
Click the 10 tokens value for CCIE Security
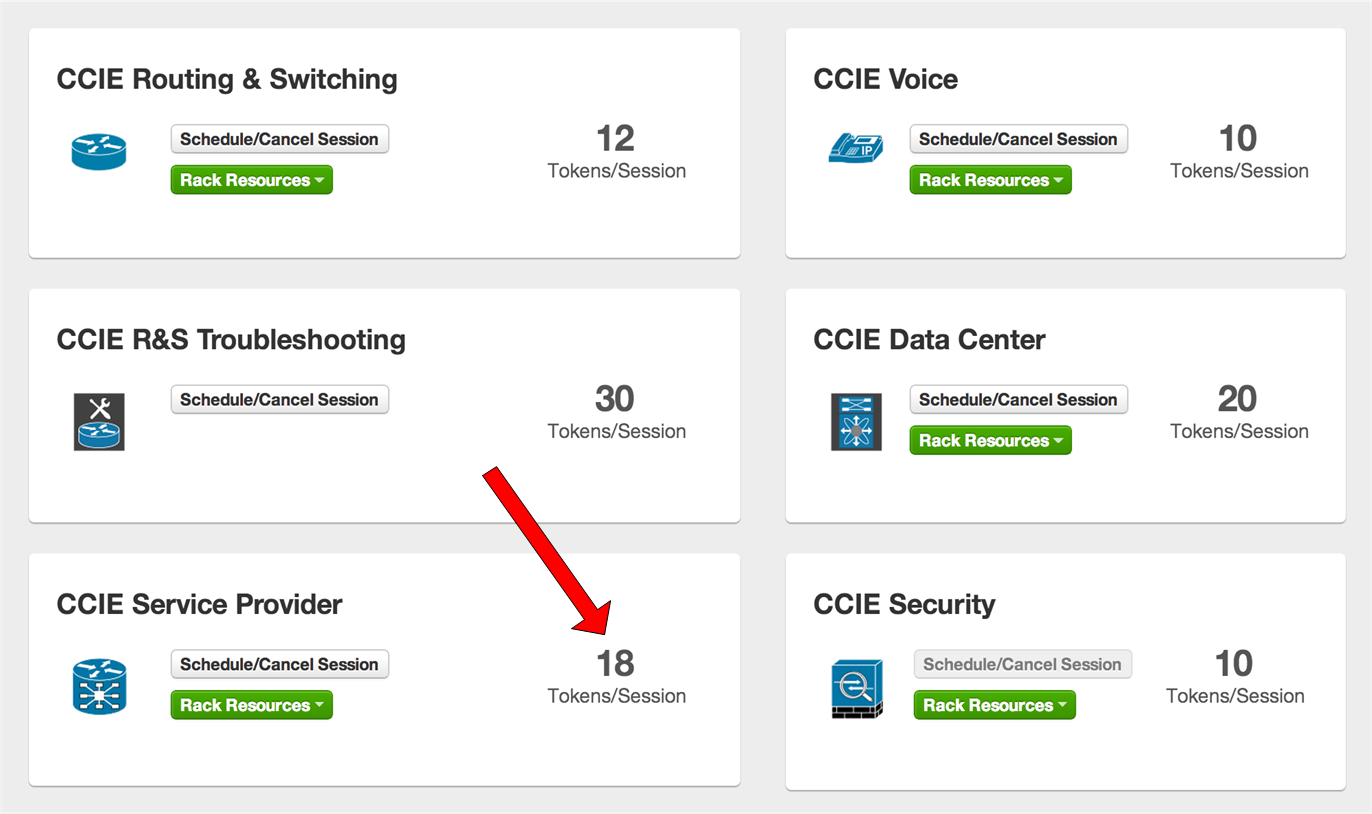coord(1234,663)
